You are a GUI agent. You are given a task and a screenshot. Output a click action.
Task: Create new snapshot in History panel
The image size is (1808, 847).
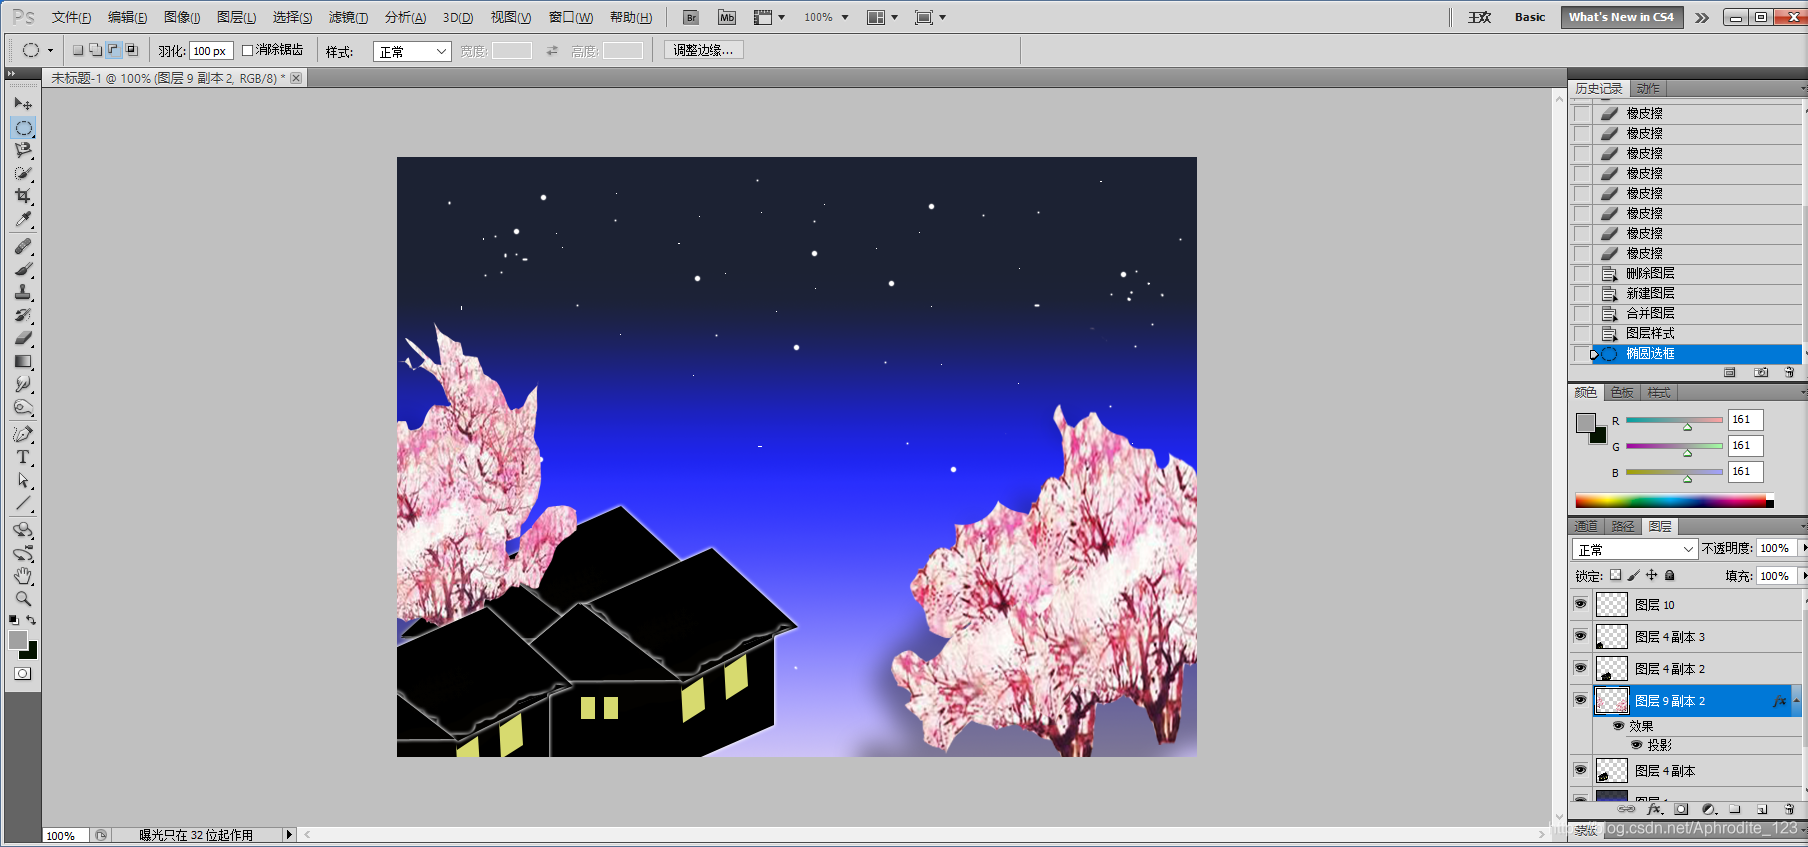(1761, 372)
